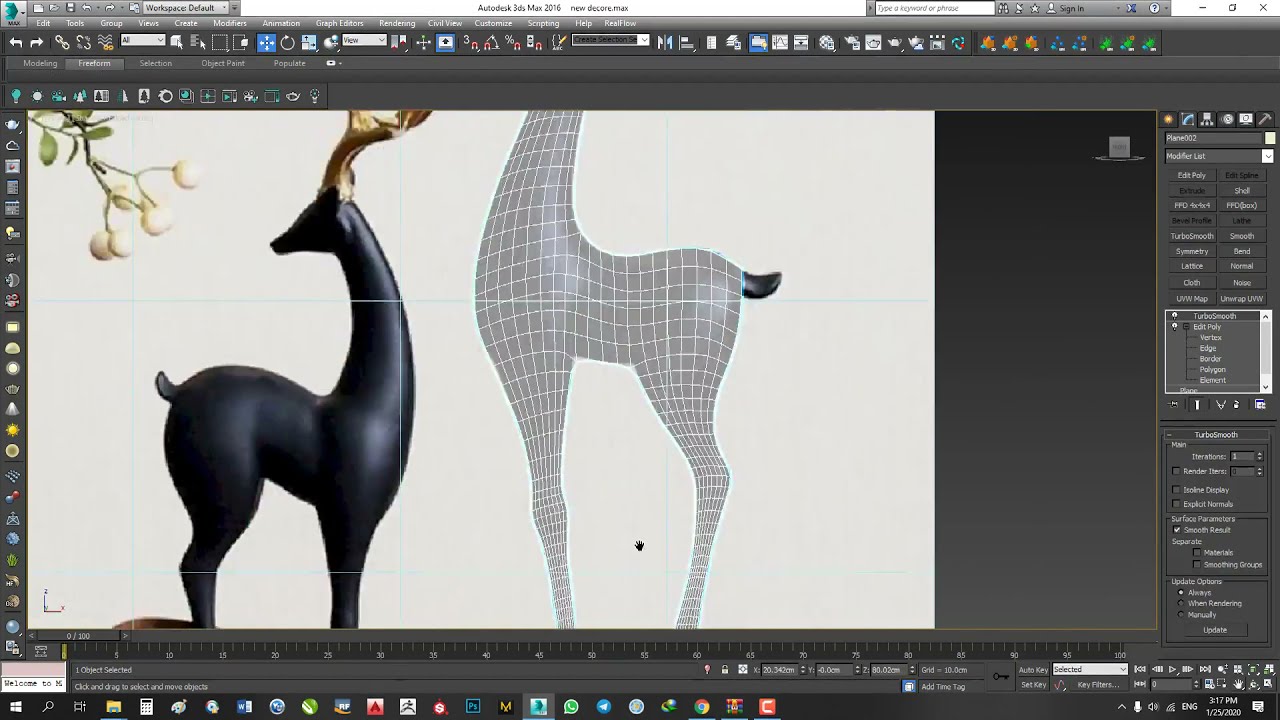1280x720 pixels.
Task: Select the Select and Rotate tool
Action: click(x=288, y=42)
